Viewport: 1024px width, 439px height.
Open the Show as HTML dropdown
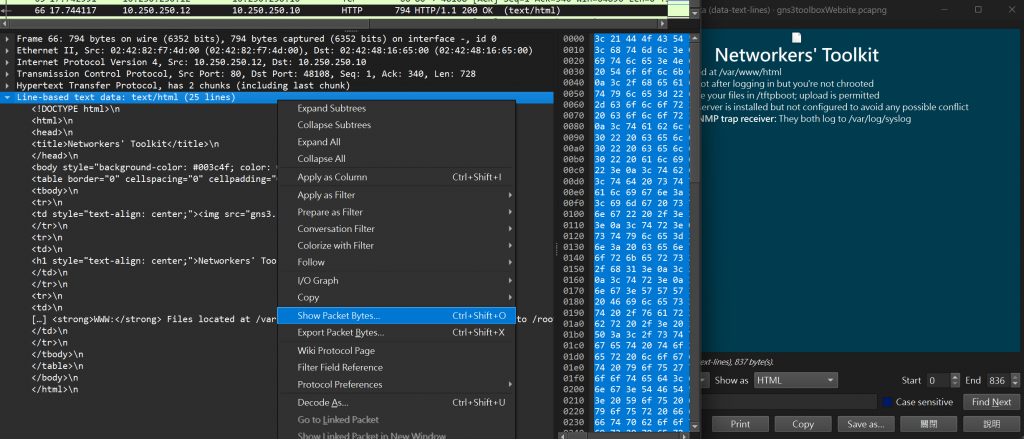point(795,380)
